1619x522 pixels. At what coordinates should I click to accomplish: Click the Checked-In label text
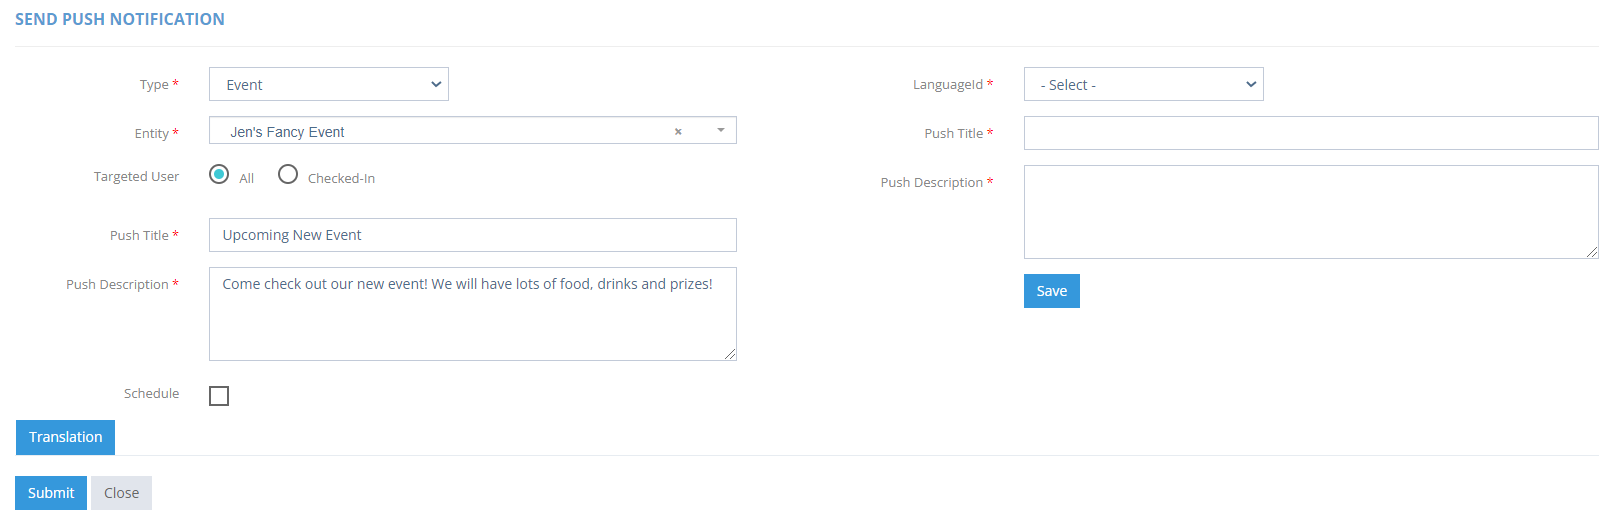(x=341, y=178)
